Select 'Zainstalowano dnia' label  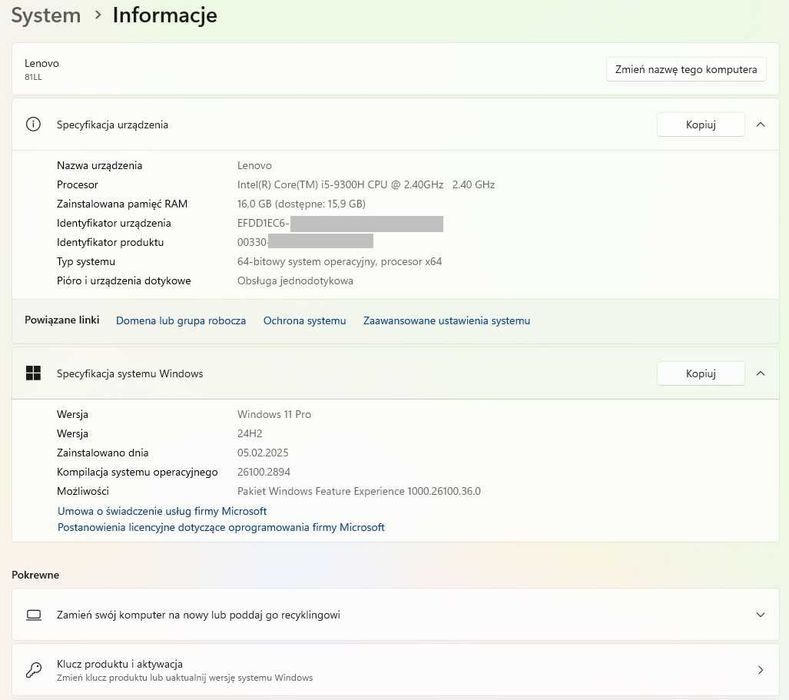102,452
